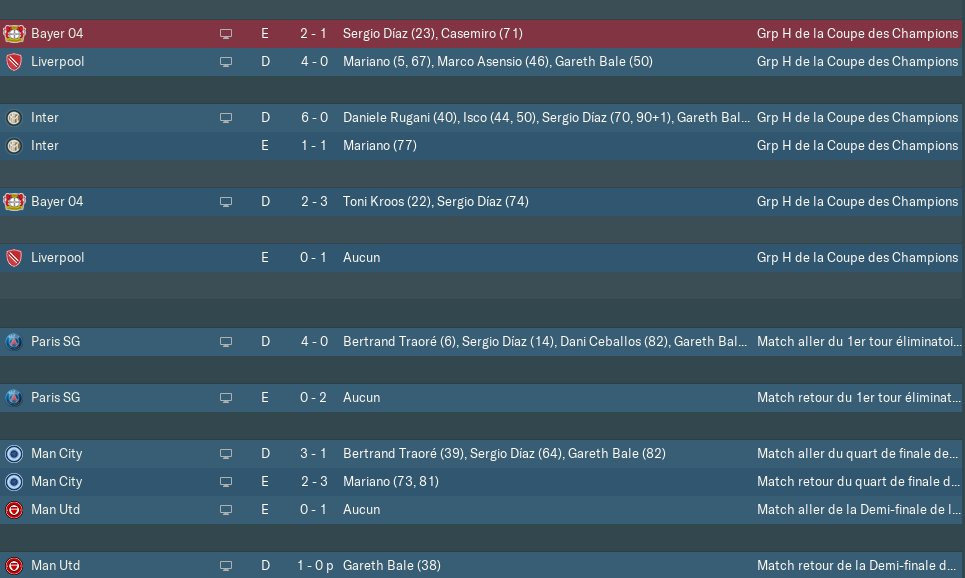Click scorers Toni Kroos, Sergio Díaz entry

(436, 202)
